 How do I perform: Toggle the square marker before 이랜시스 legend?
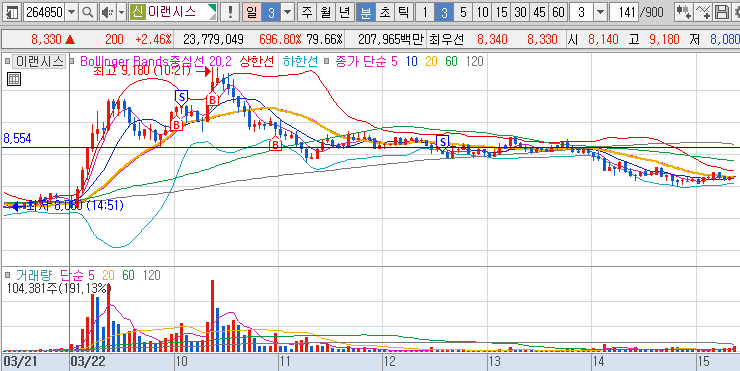7,61
